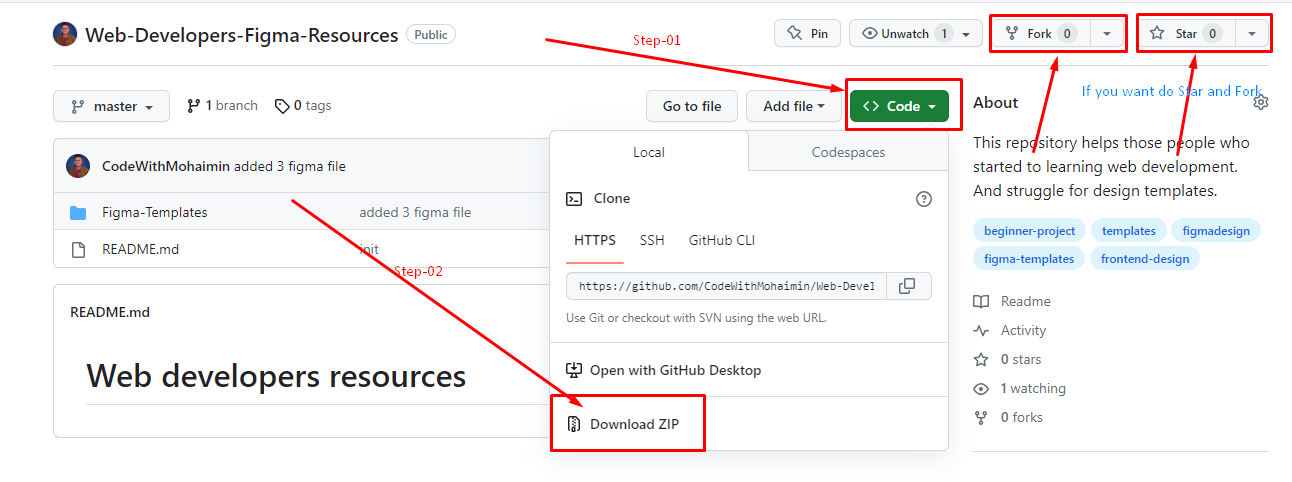Image resolution: width=1292 pixels, height=482 pixels.
Task: Star the repository with Star button
Action: pos(1186,33)
